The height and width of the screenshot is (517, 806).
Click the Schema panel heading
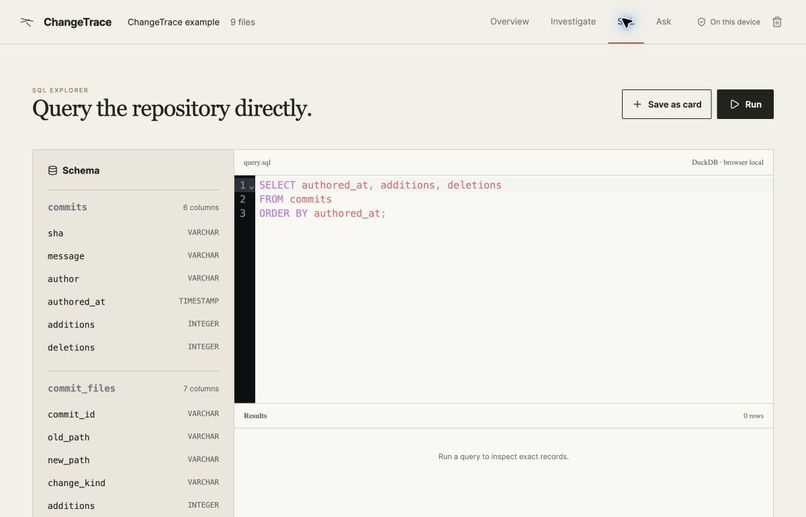pyautogui.click(x=81, y=170)
